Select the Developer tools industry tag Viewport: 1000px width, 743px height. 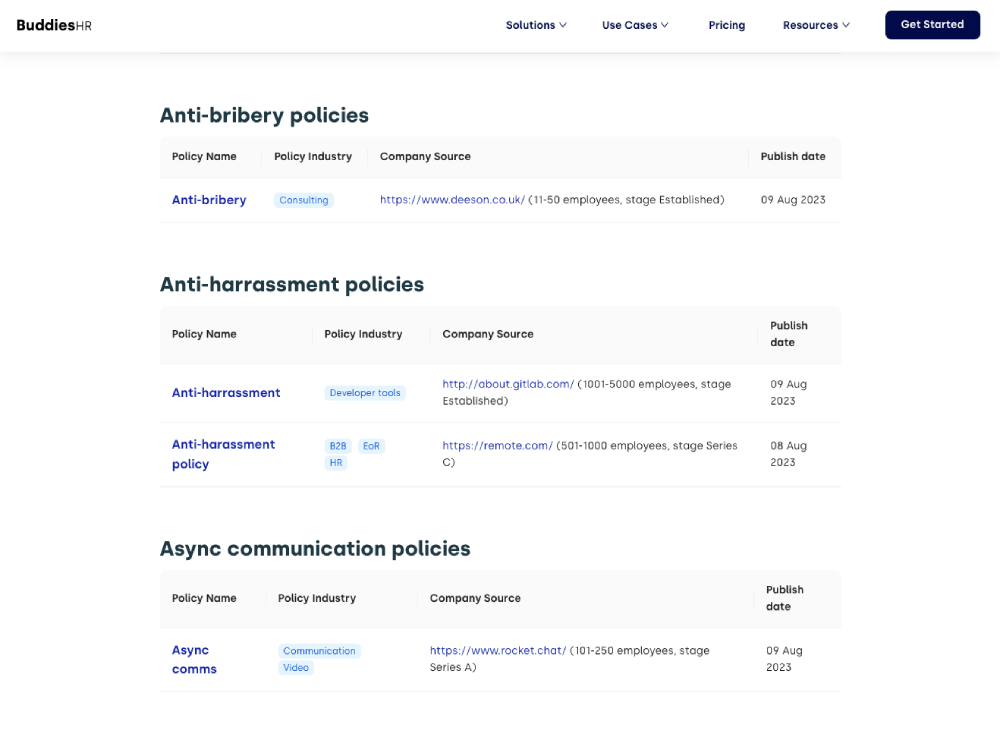pyautogui.click(x=364, y=392)
